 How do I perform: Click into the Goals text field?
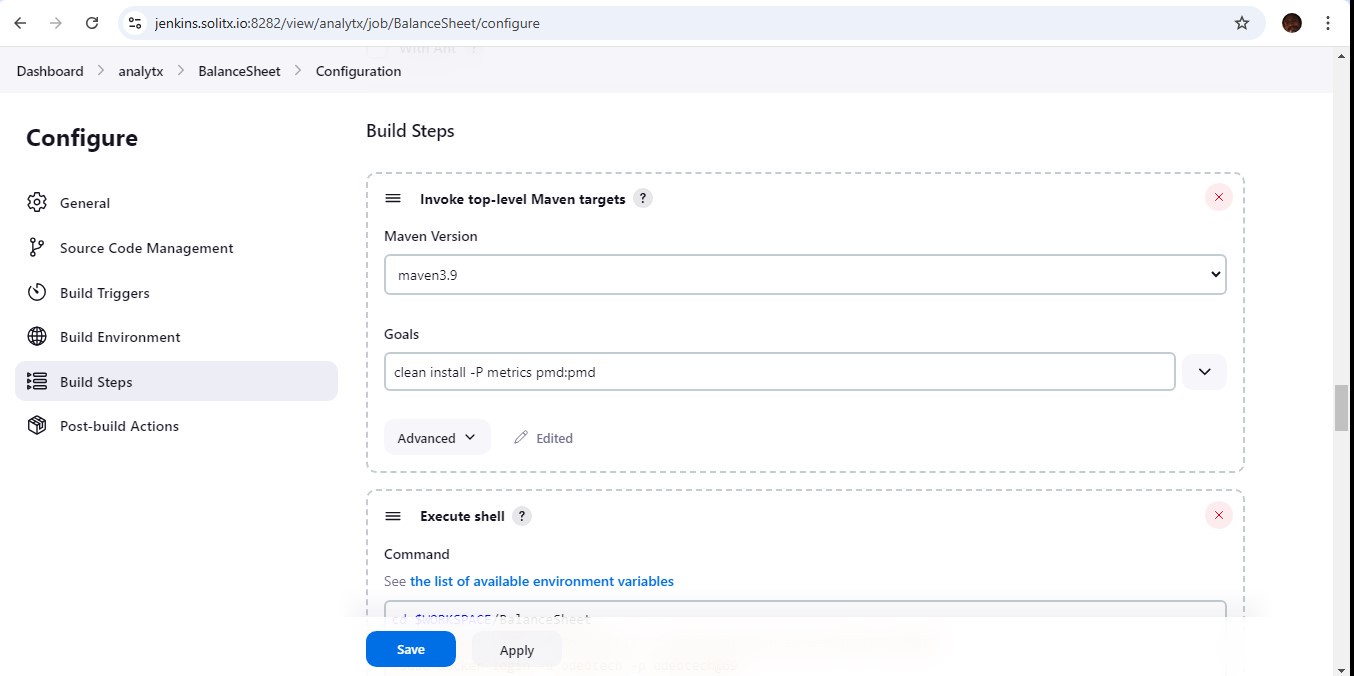click(779, 372)
